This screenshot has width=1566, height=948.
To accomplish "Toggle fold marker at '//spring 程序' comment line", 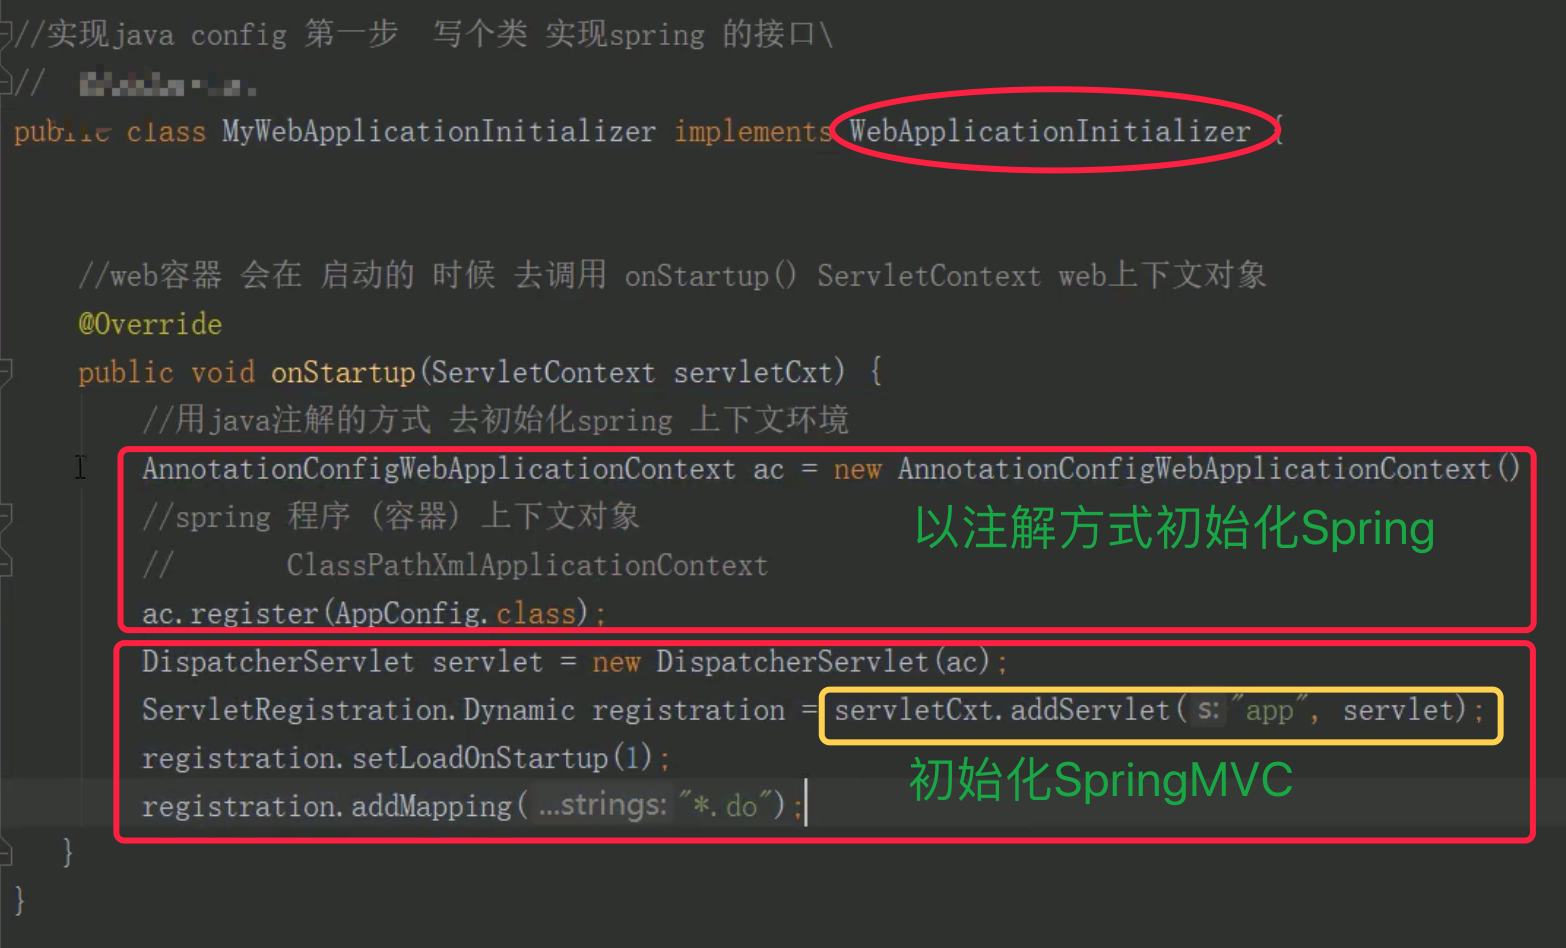I will pos(6,517).
